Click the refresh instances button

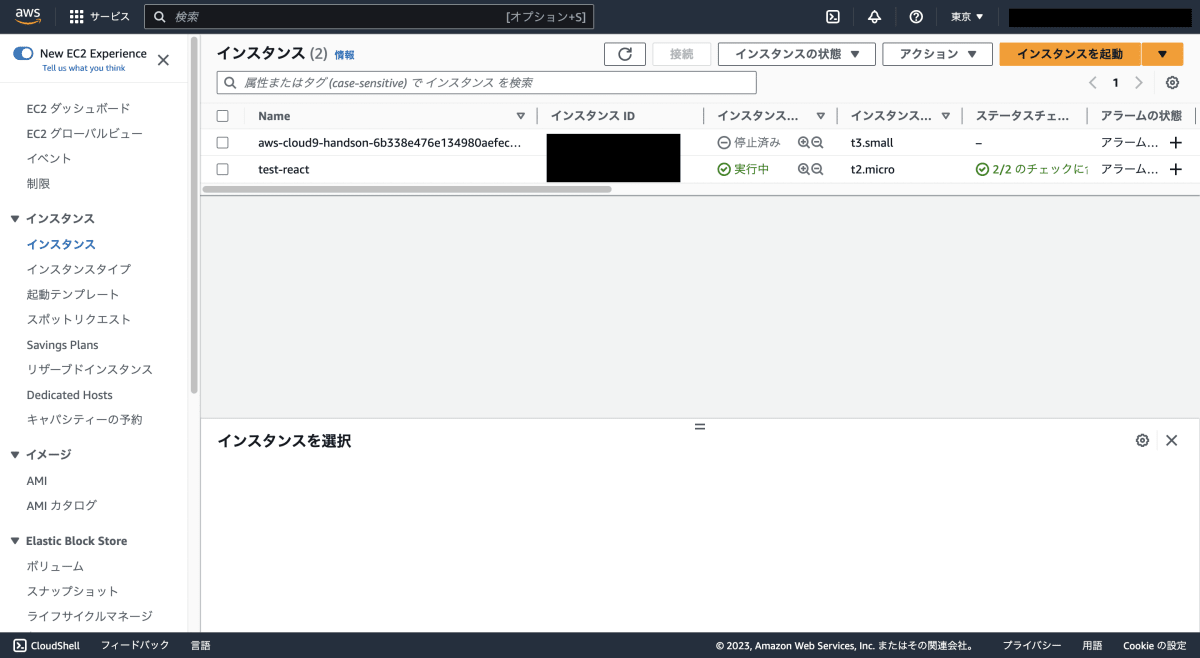pyautogui.click(x=625, y=54)
